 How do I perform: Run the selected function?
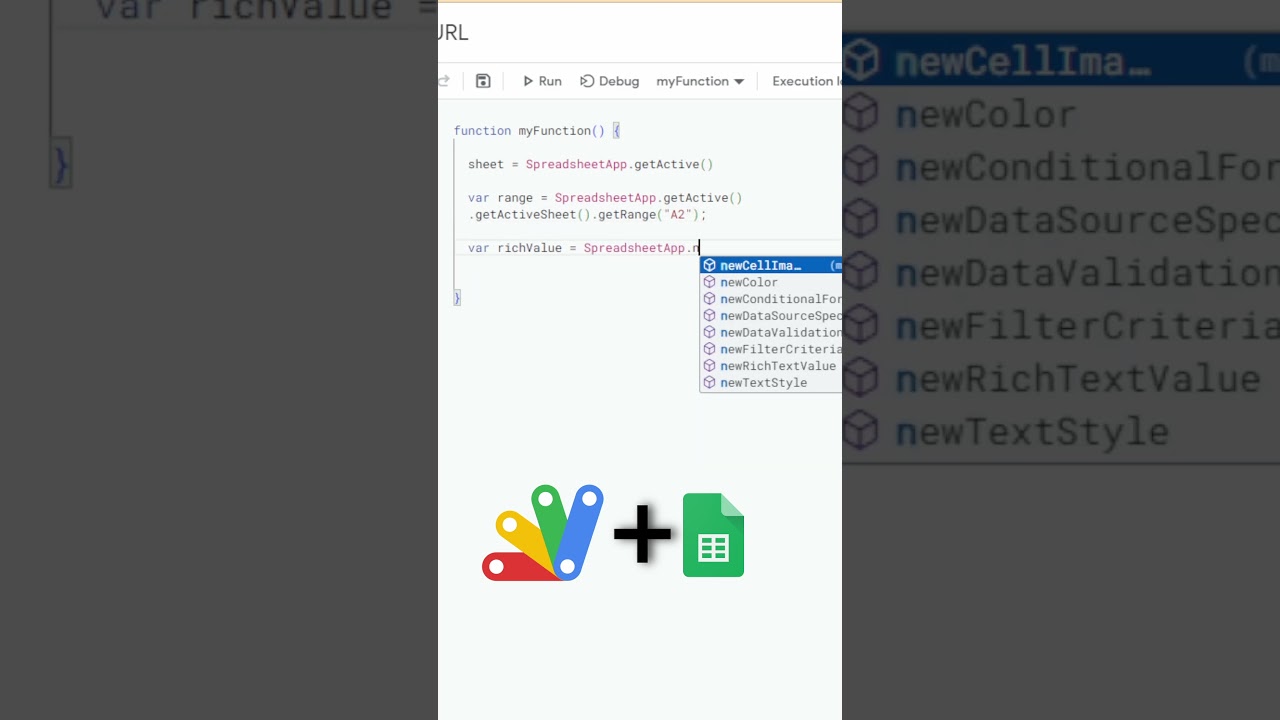[542, 81]
